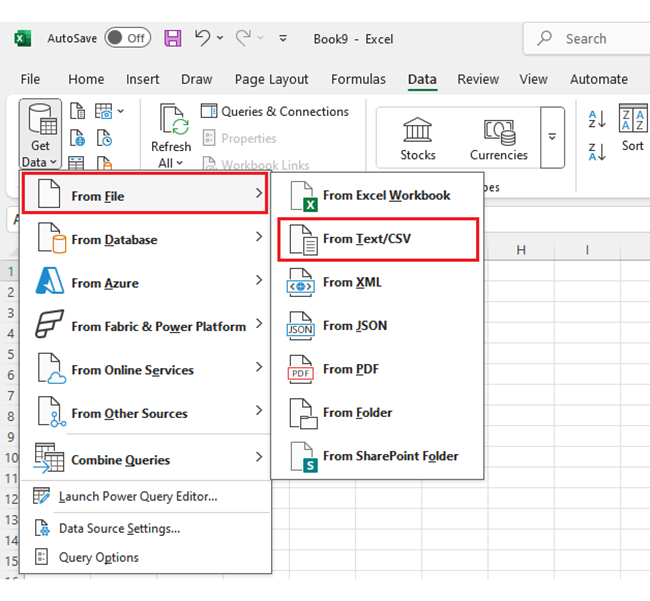Select From XML option
Viewport: 650px width, 601px height.
coord(377,283)
